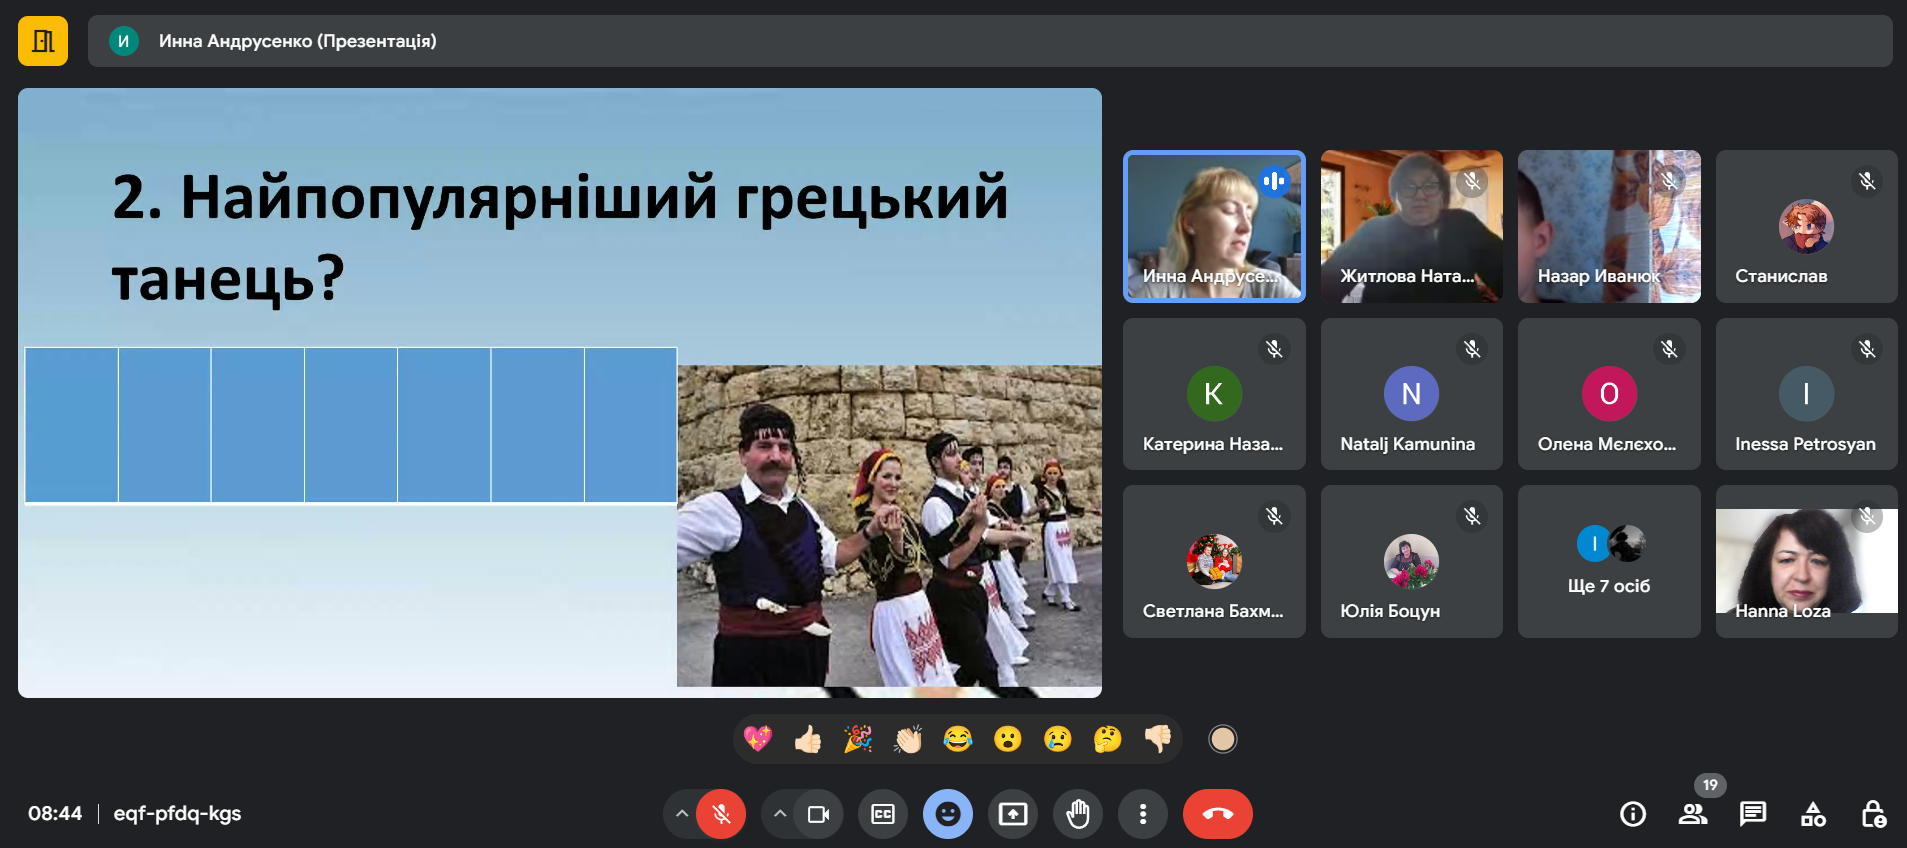Open meeting details info
Image resolution: width=1907 pixels, height=848 pixels.
(1633, 814)
